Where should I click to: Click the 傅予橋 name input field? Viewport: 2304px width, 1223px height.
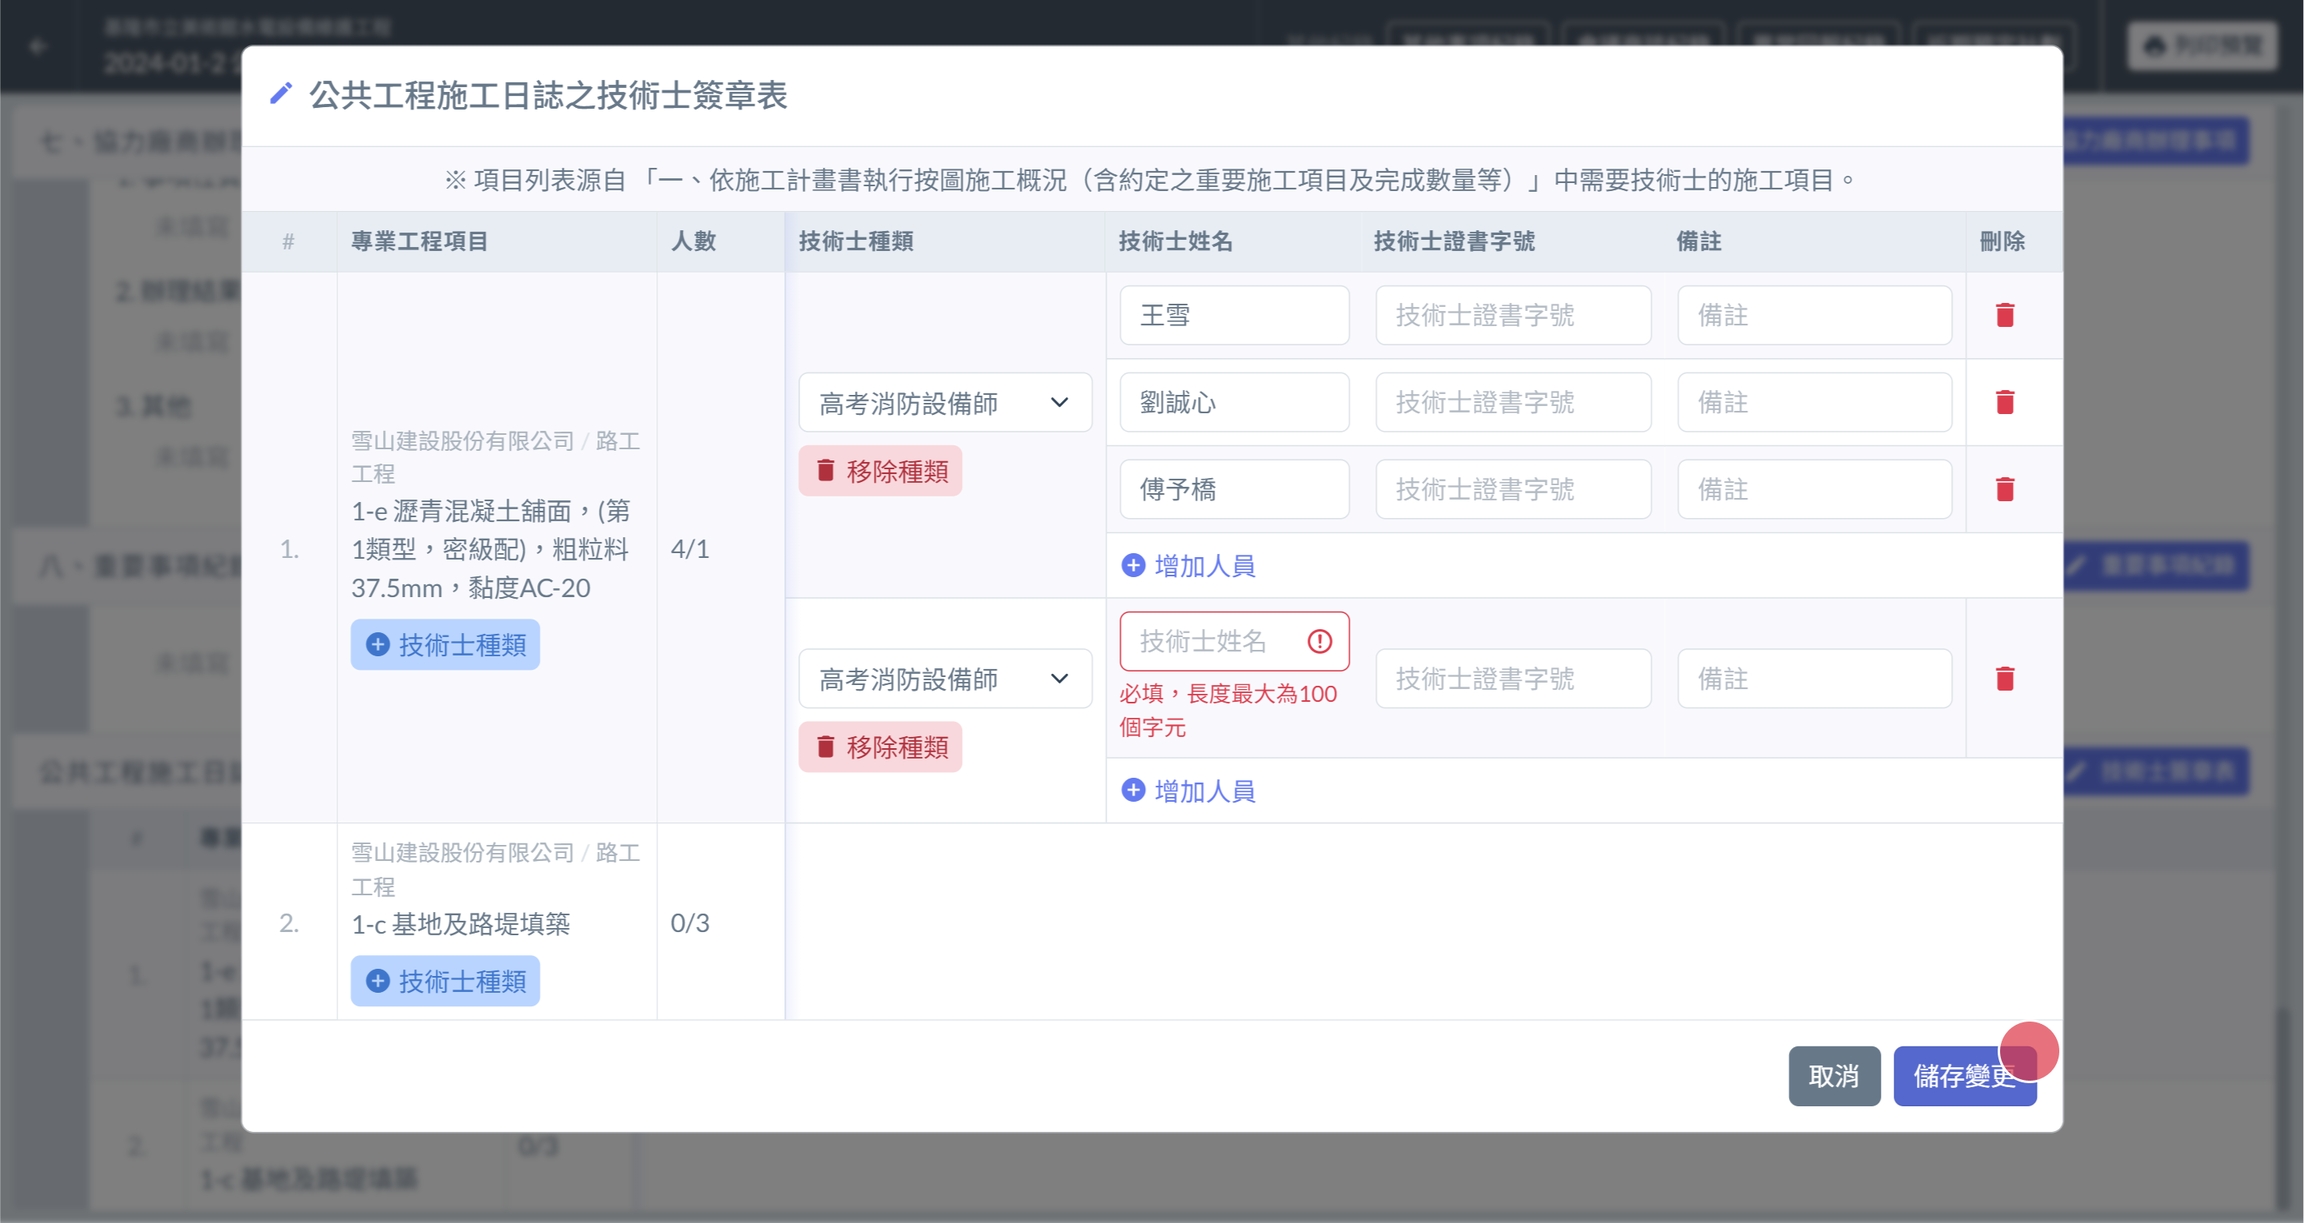coord(1233,490)
